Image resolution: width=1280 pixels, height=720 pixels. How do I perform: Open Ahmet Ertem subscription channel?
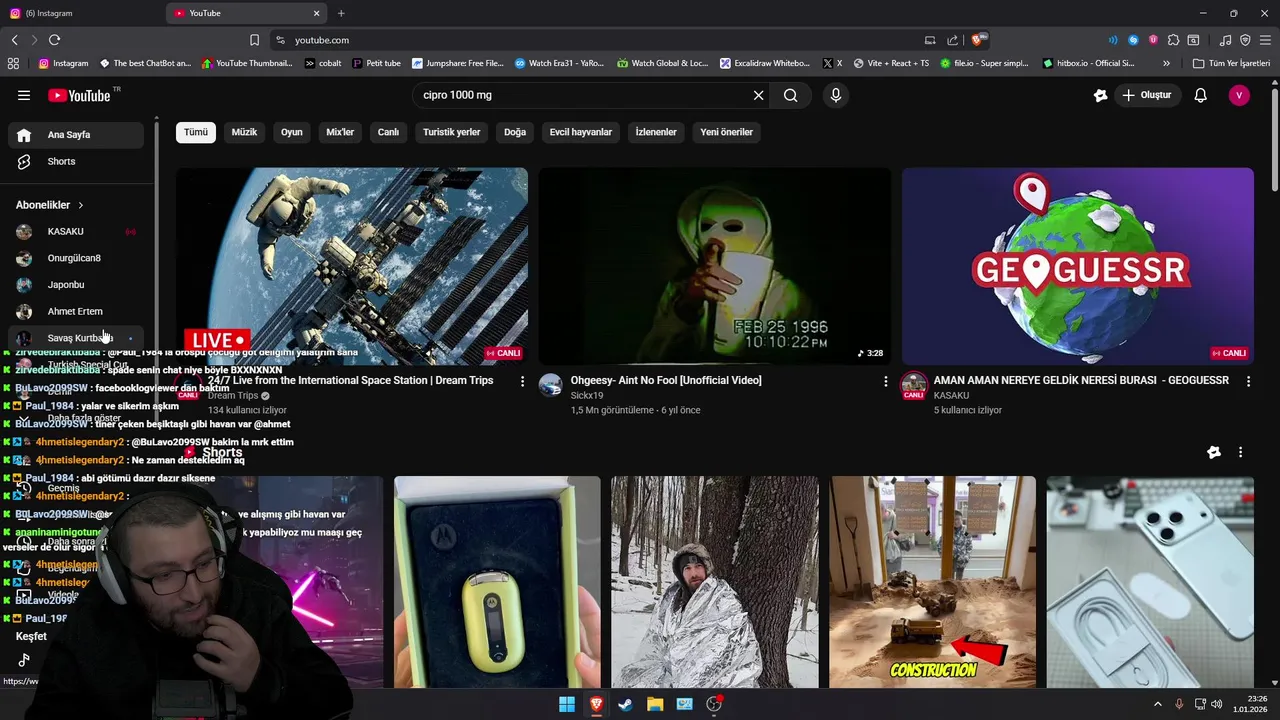(76, 311)
